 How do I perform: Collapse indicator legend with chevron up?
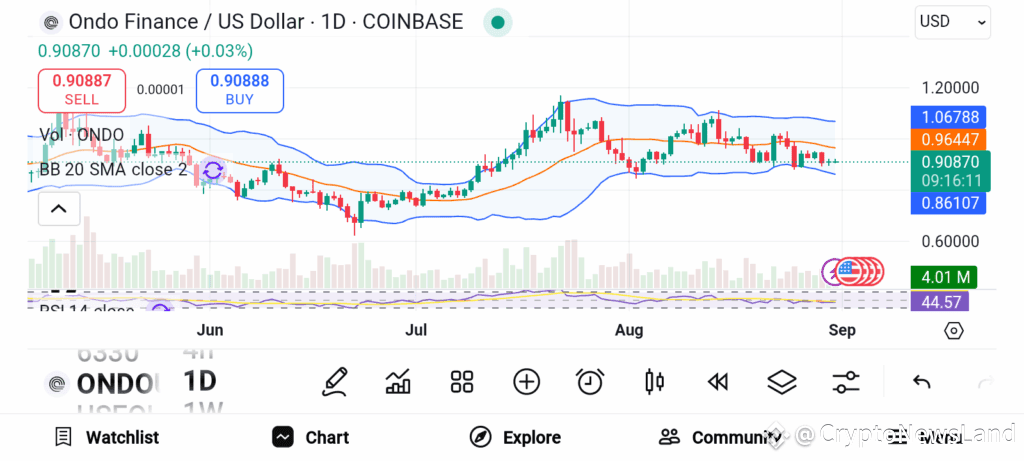(59, 209)
